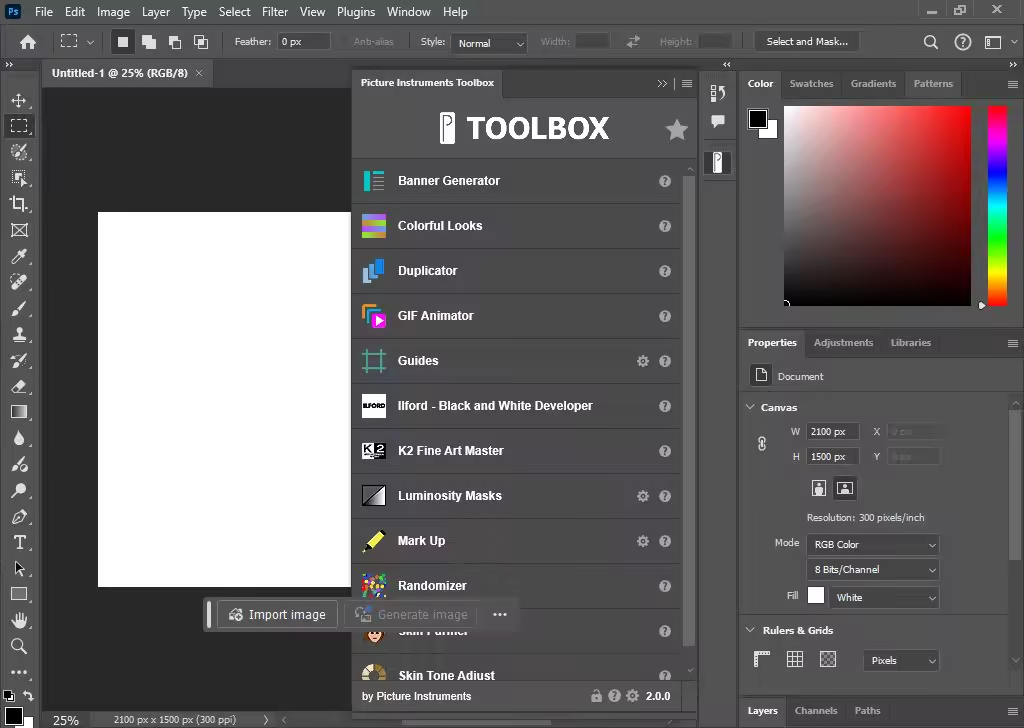The width and height of the screenshot is (1024, 728).
Task: Toggle the width-height link icon
Action: [761, 444]
